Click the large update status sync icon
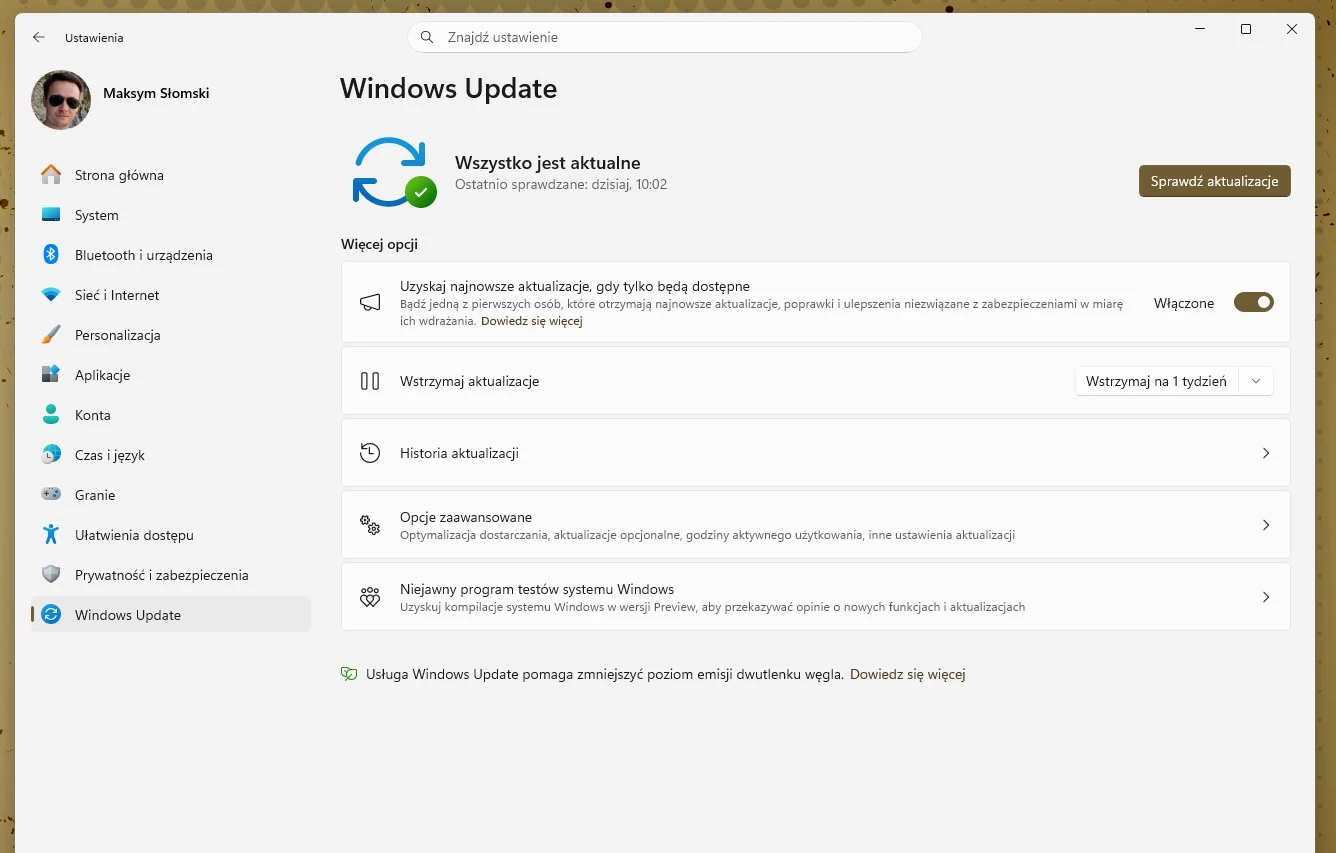The width and height of the screenshot is (1336, 853). point(393,172)
